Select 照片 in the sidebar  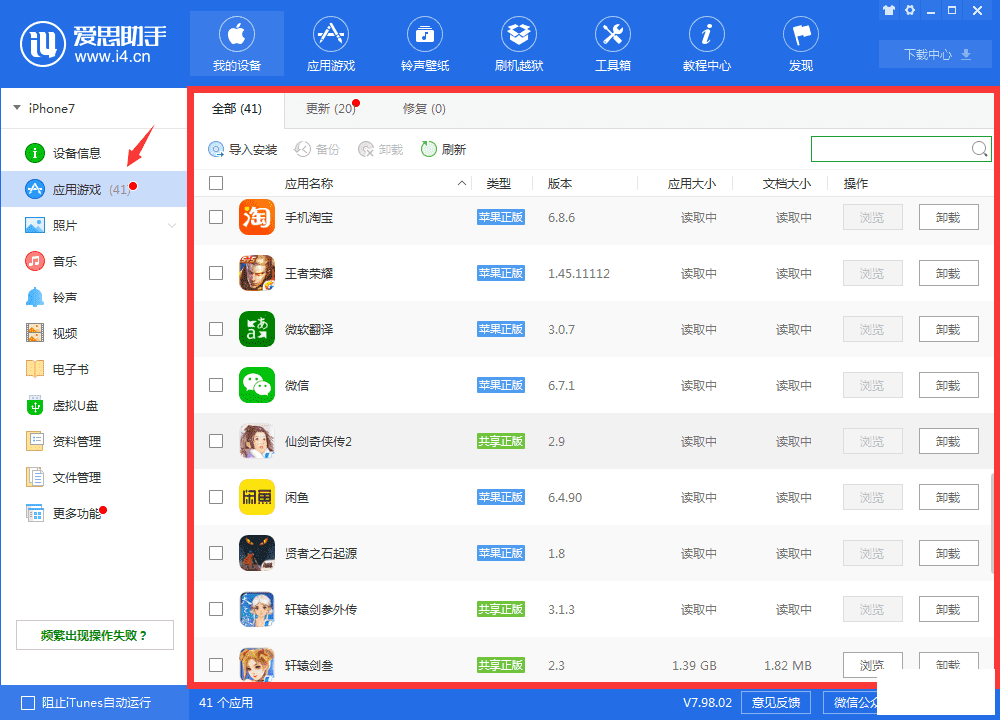[x=94, y=225]
